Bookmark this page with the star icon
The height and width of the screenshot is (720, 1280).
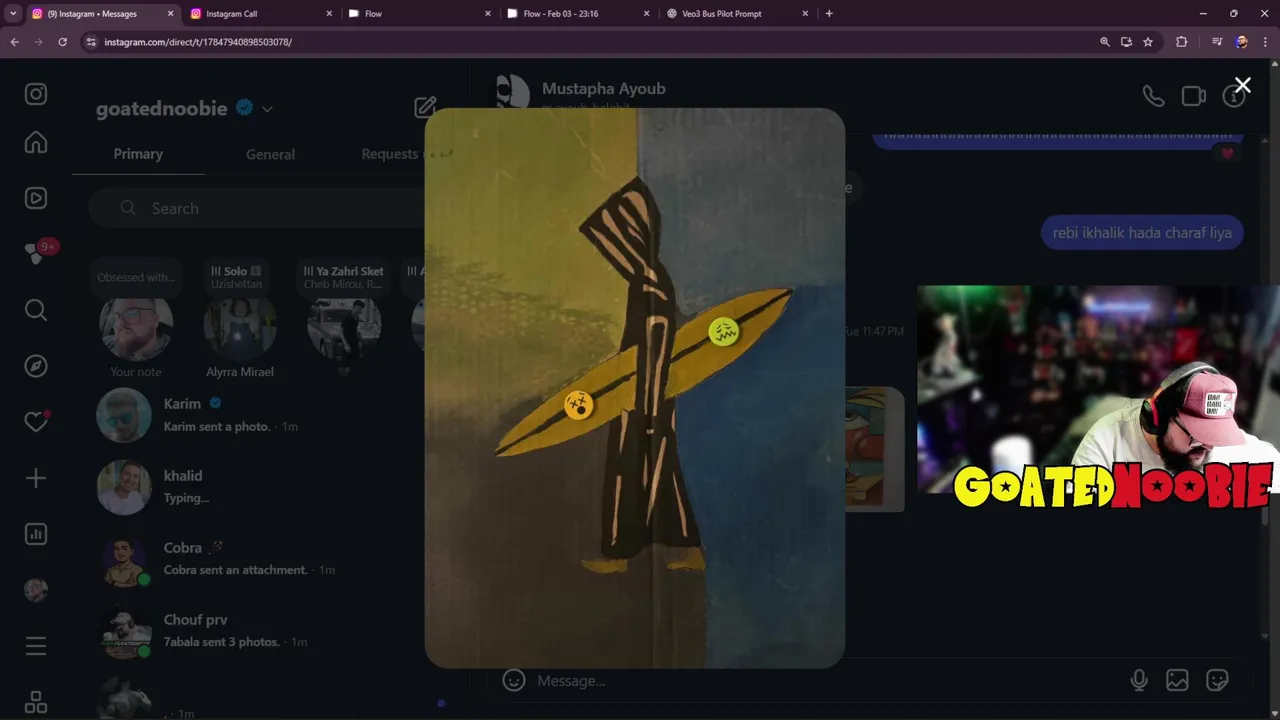(x=1148, y=42)
